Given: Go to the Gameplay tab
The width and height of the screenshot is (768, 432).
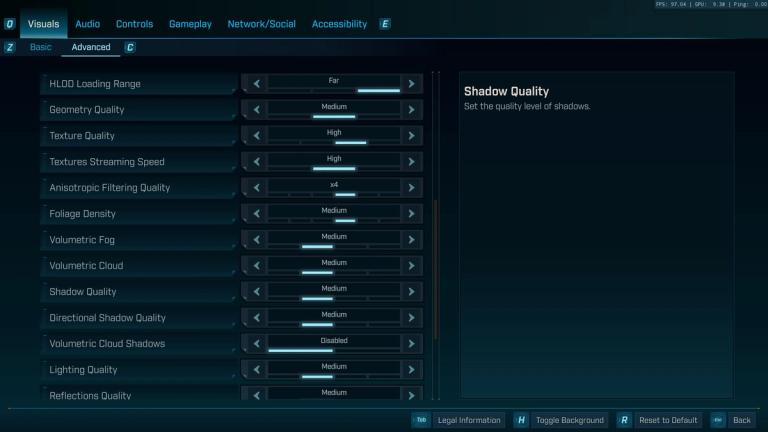Looking at the screenshot, I should [190, 24].
